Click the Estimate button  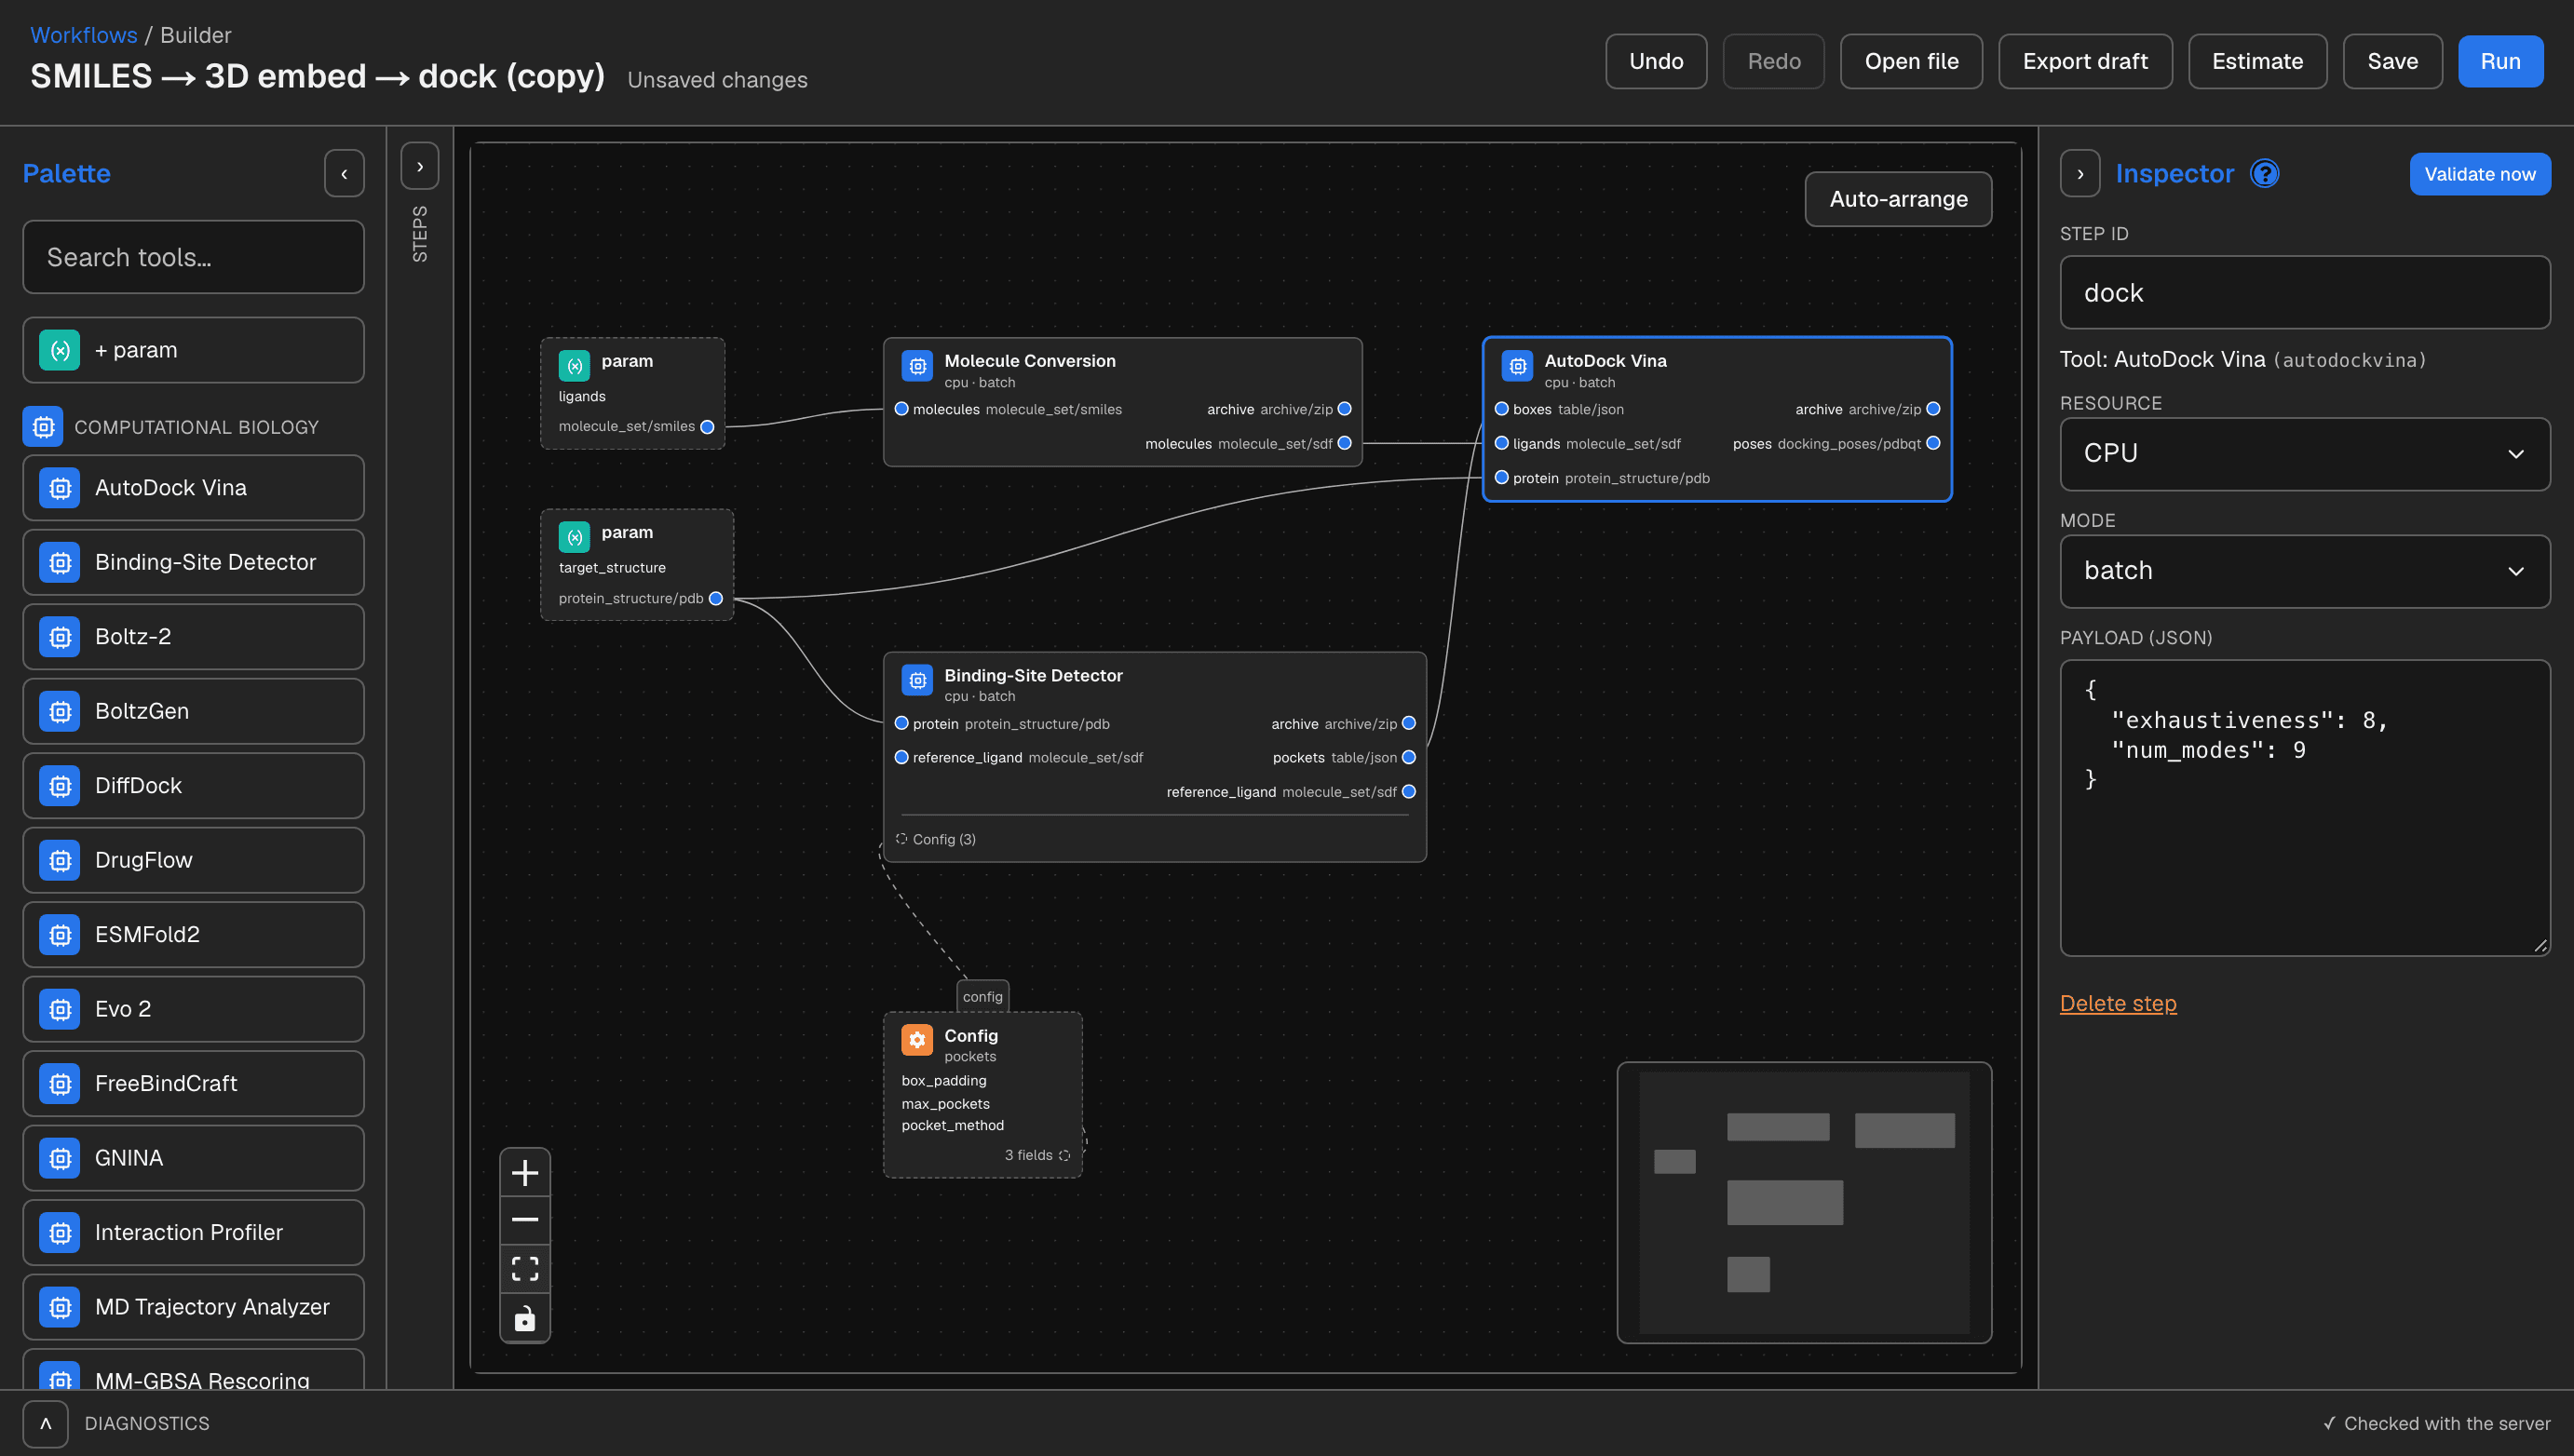[x=2257, y=62]
